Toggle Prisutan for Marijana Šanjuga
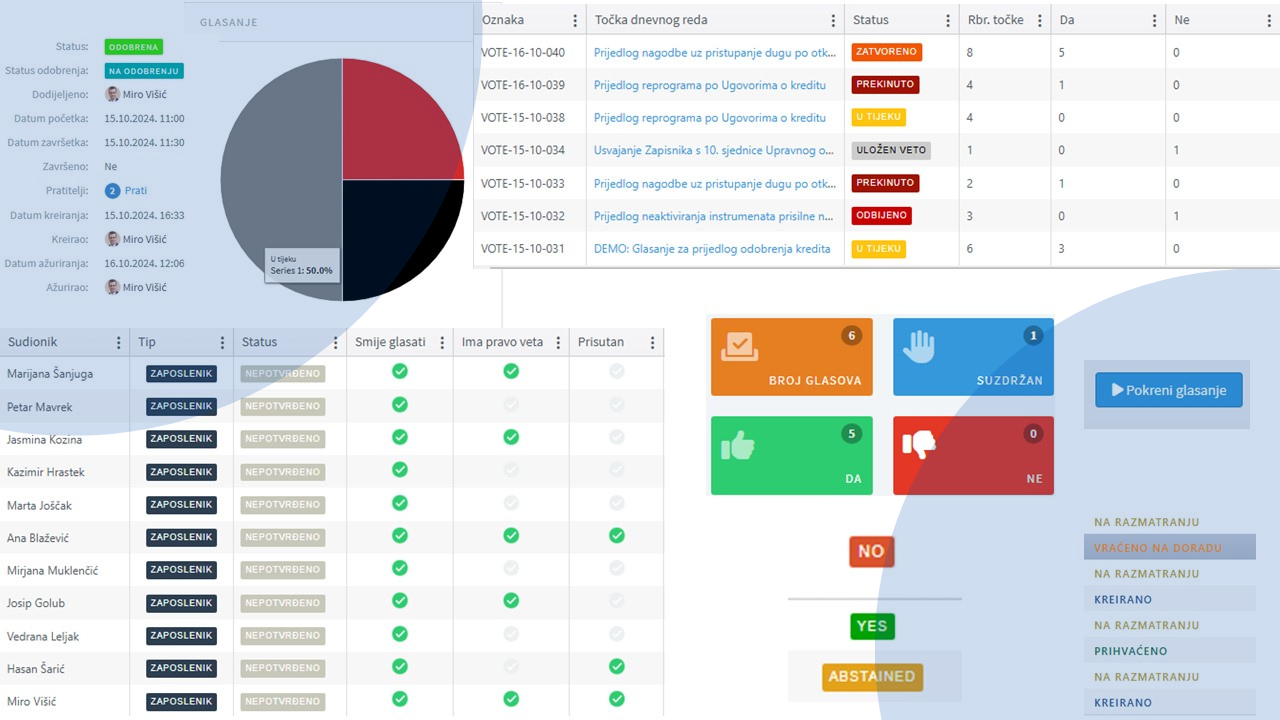Screen dimensions: 1280x720 (x=617, y=371)
